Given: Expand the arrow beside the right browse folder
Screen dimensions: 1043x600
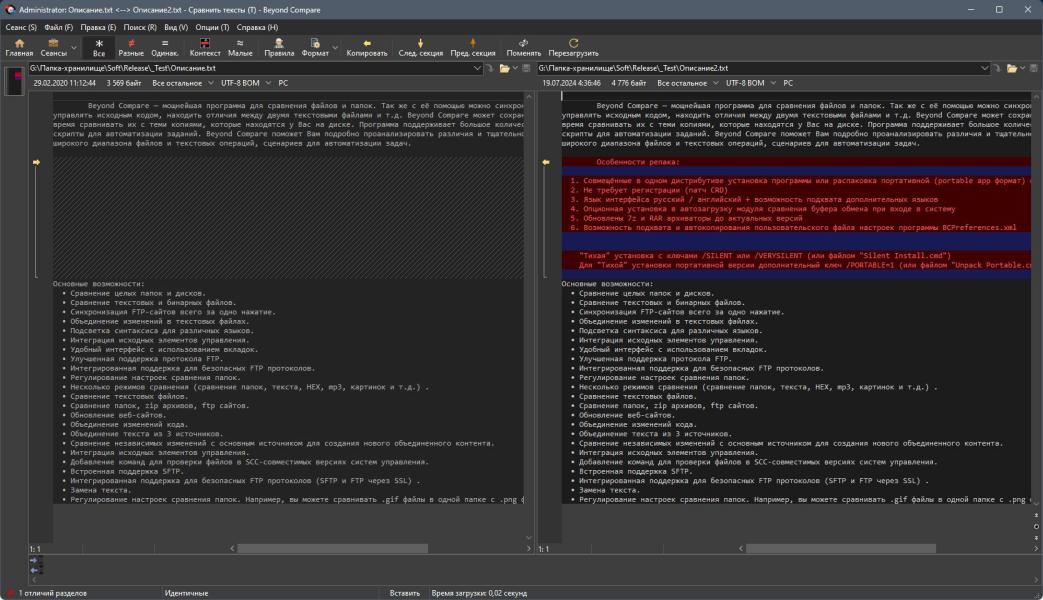Looking at the screenshot, I should click(x=1022, y=68).
